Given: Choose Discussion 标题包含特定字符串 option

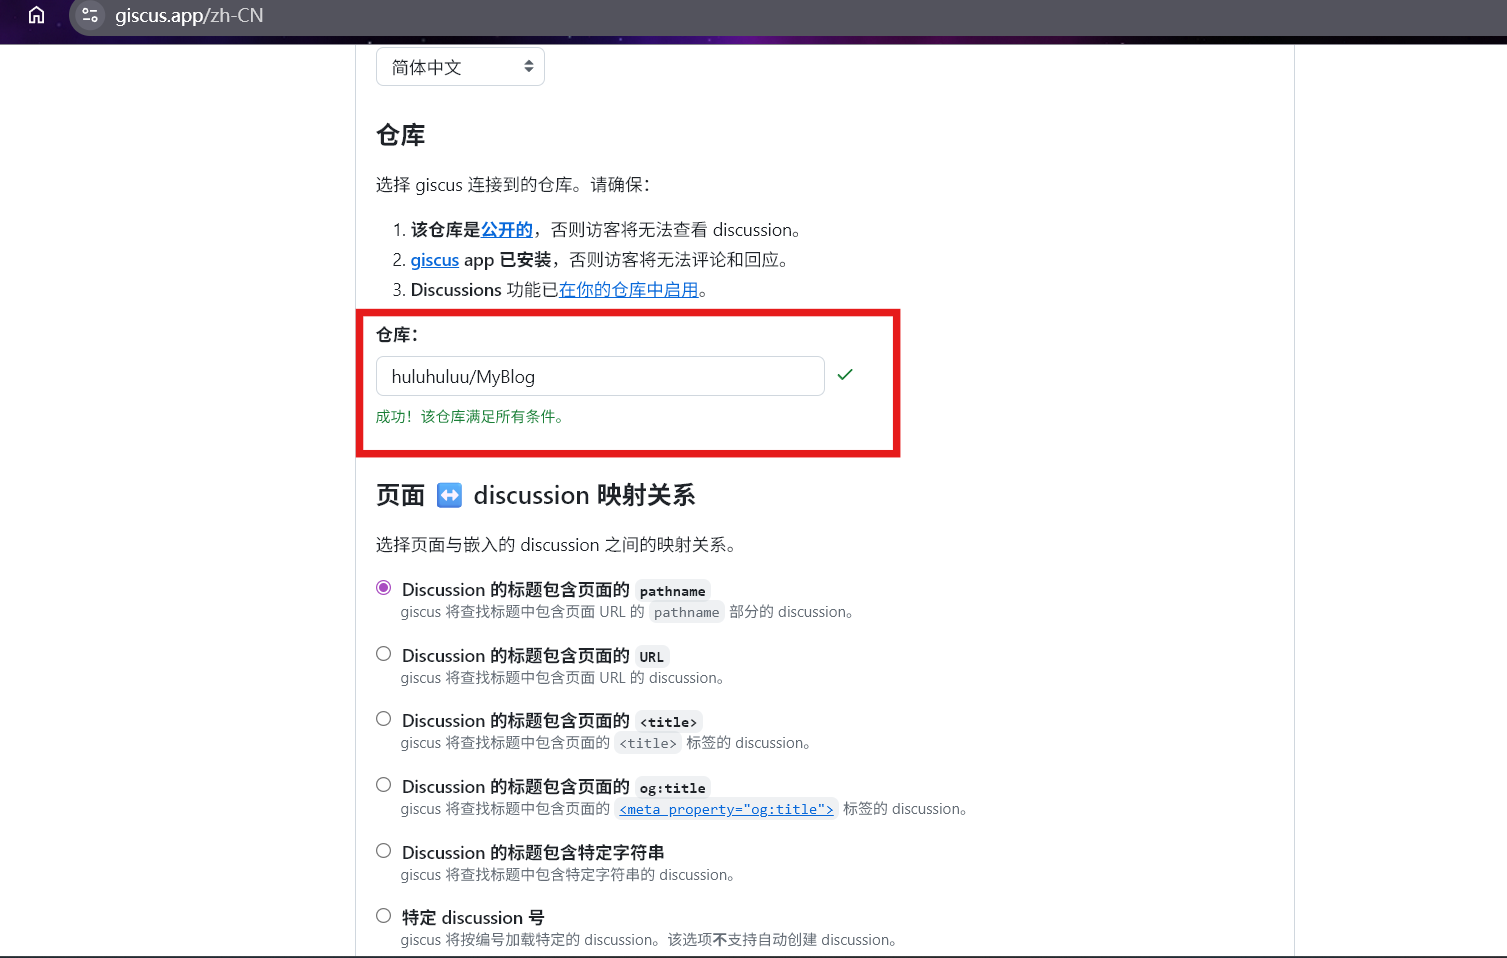Looking at the screenshot, I should (383, 850).
